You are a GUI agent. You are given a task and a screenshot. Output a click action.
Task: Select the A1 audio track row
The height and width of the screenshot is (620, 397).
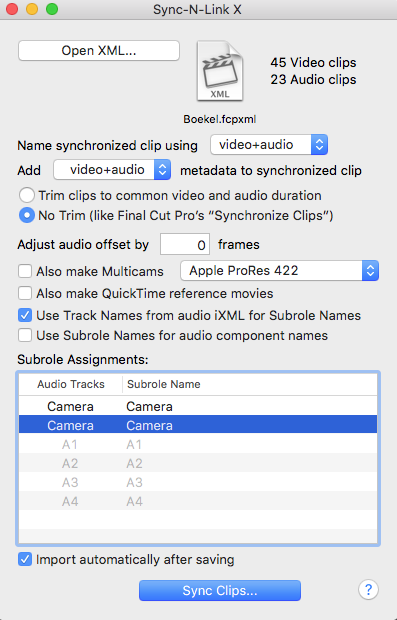(198, 444)
